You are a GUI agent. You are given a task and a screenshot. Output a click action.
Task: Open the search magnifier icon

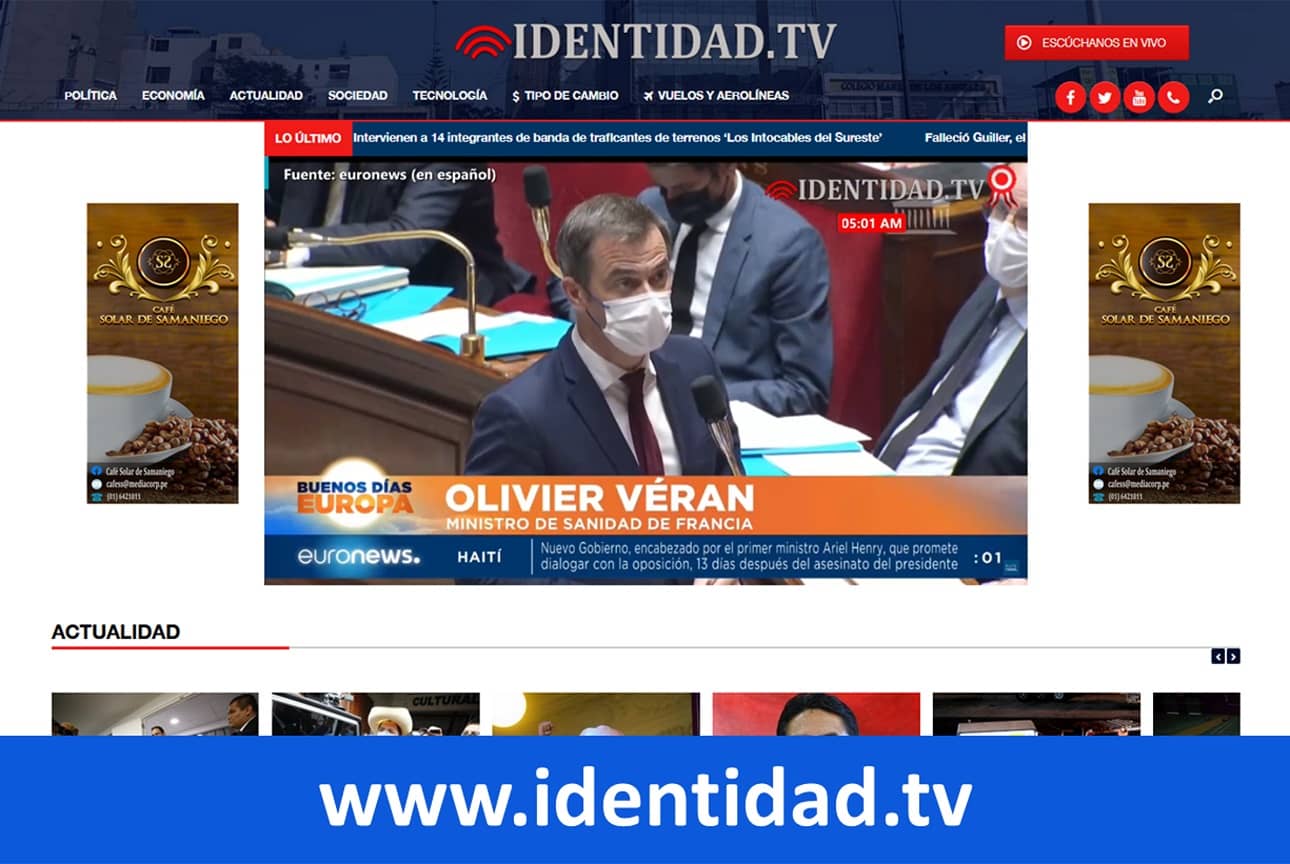[x=1215, y=97]
